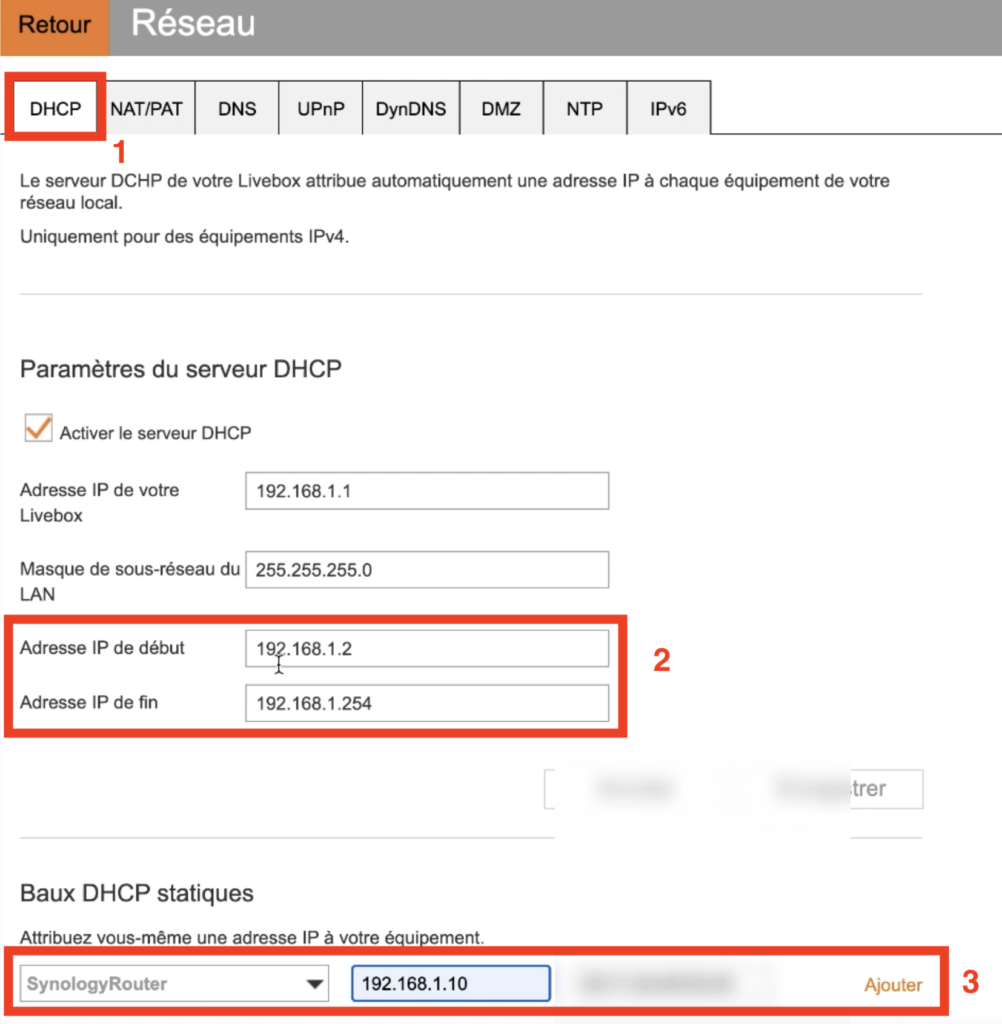Click the Adresse IP de début label
Viewport: 1002px width, 1024px height.
coord(102,648)
